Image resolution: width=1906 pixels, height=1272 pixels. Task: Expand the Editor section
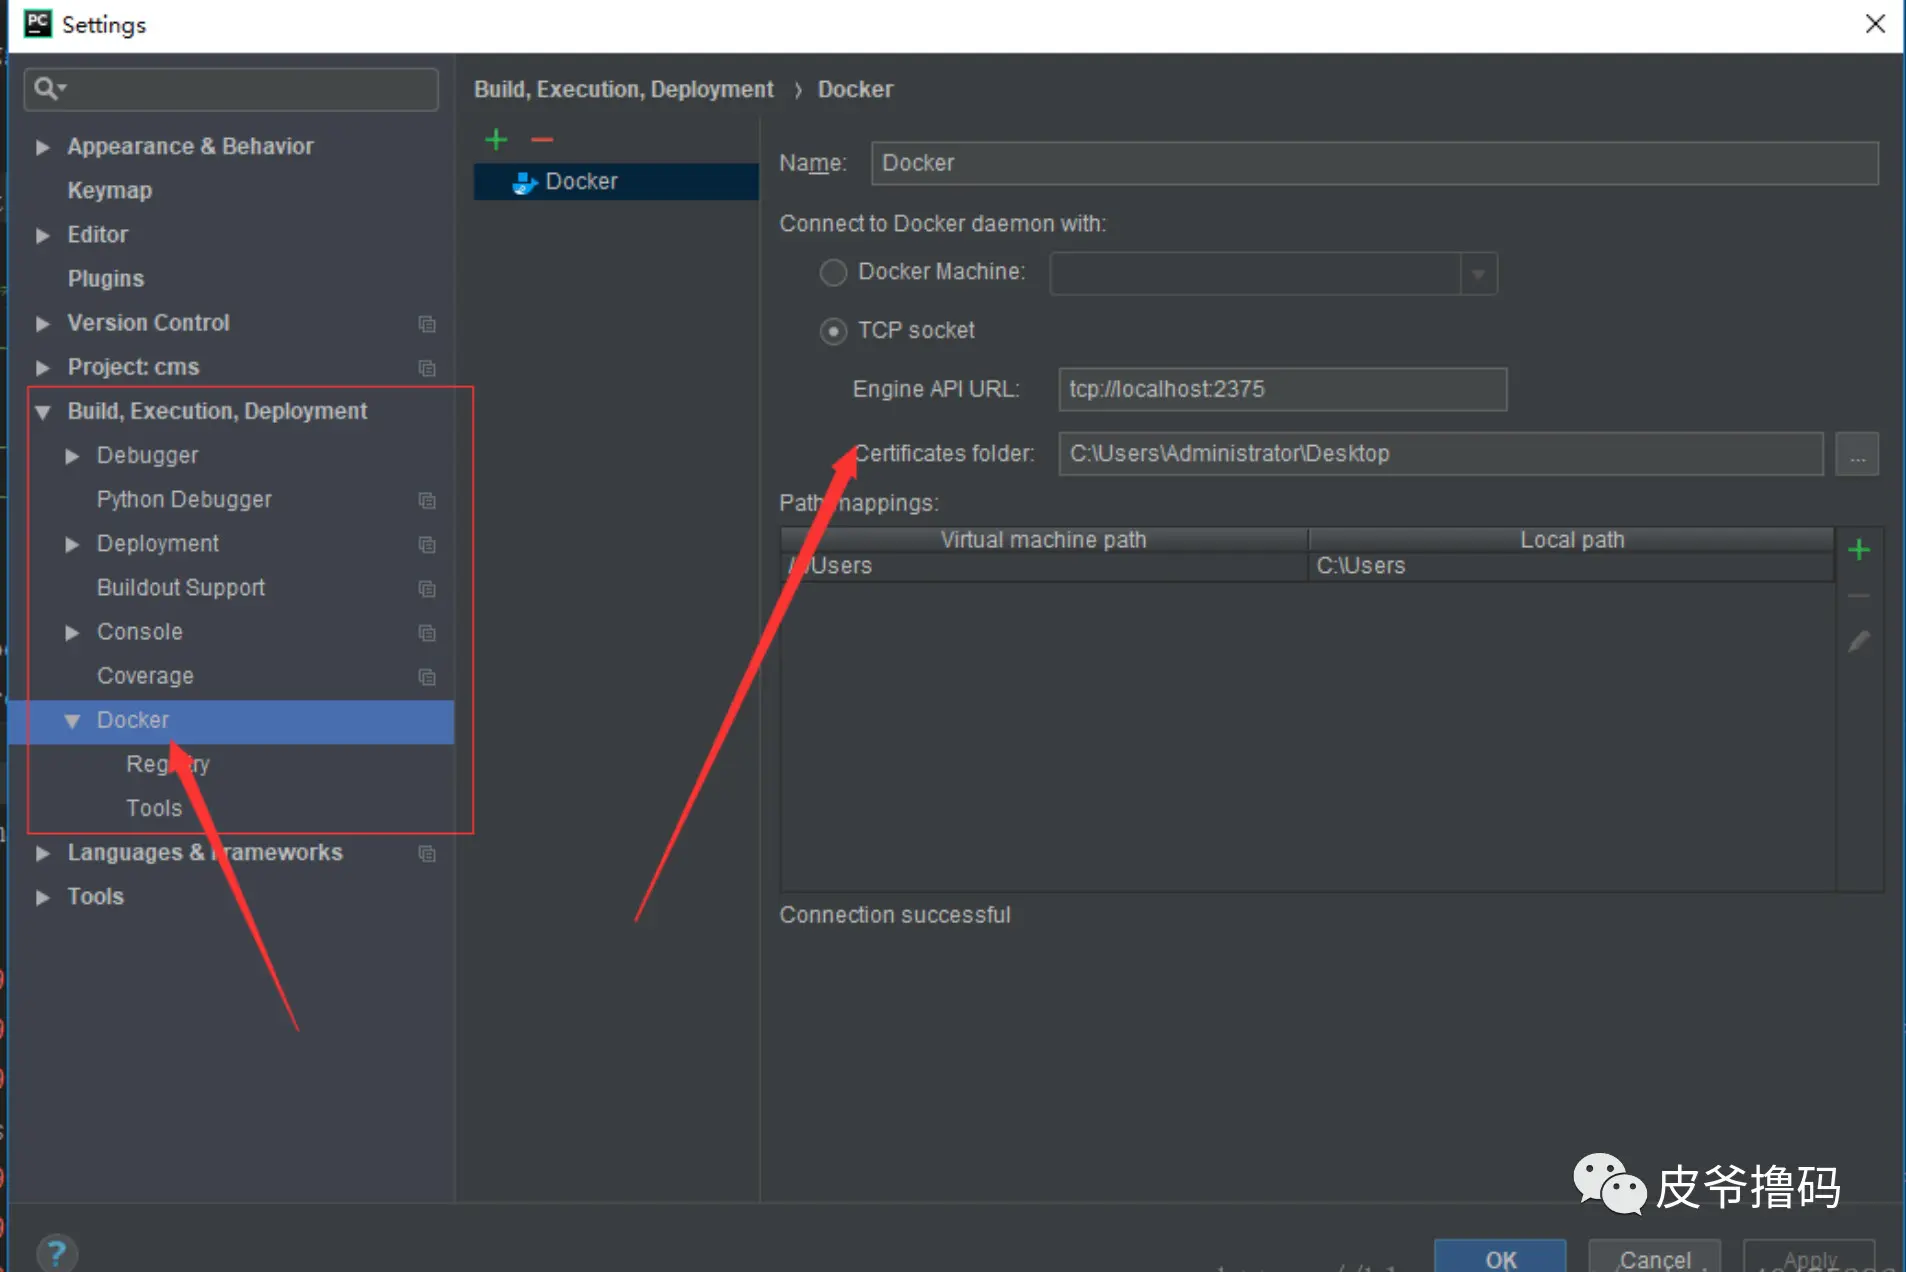[42, 235]
